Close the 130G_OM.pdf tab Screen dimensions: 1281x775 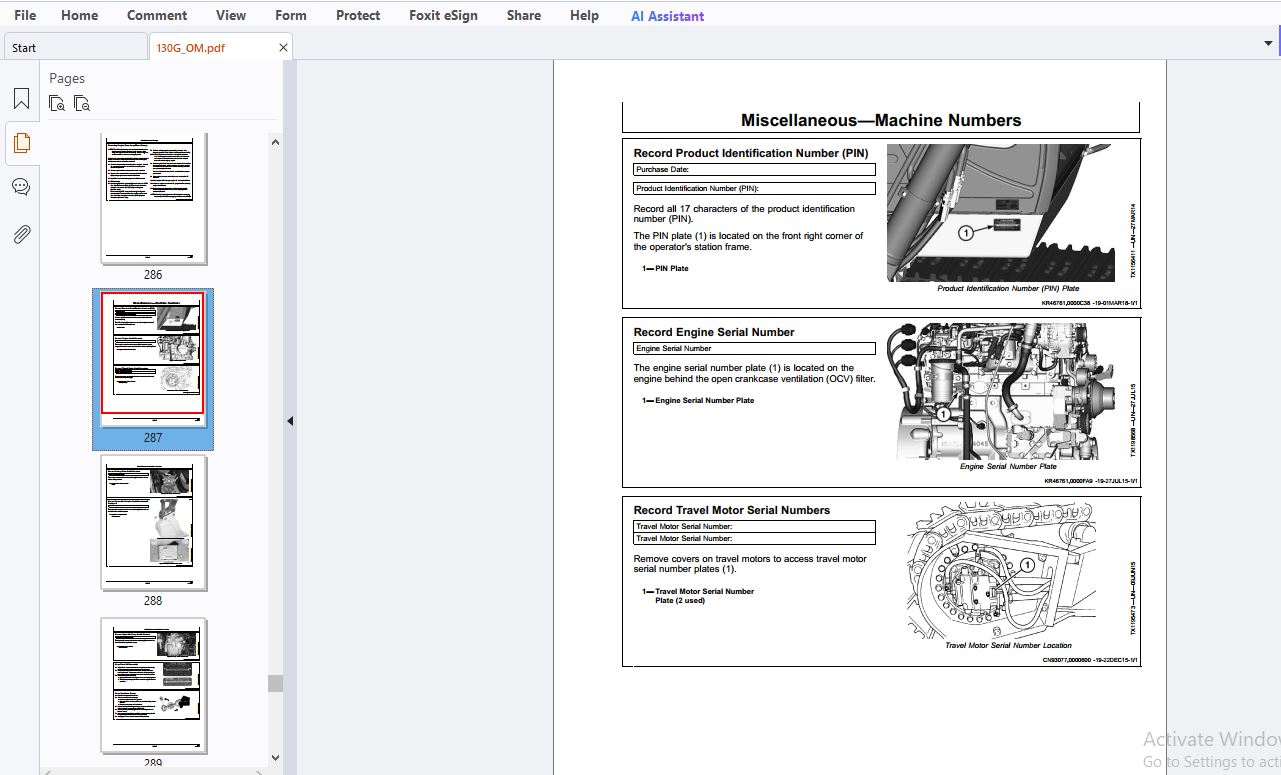pos(283,47)
